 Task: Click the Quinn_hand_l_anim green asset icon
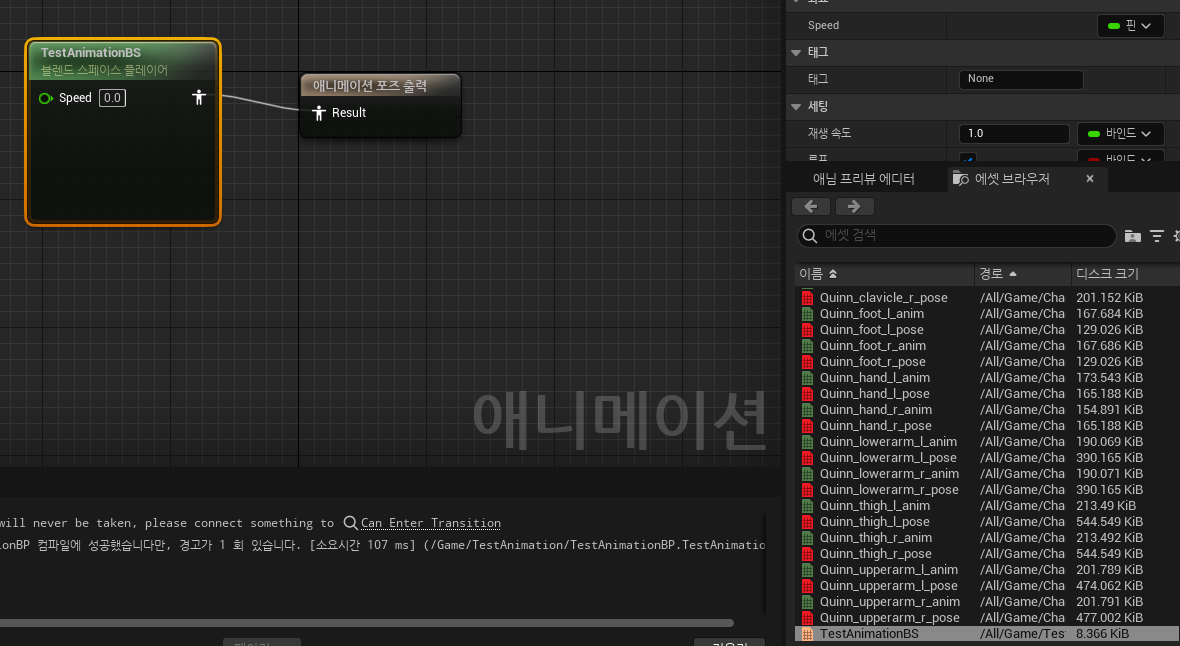point(807,378)
